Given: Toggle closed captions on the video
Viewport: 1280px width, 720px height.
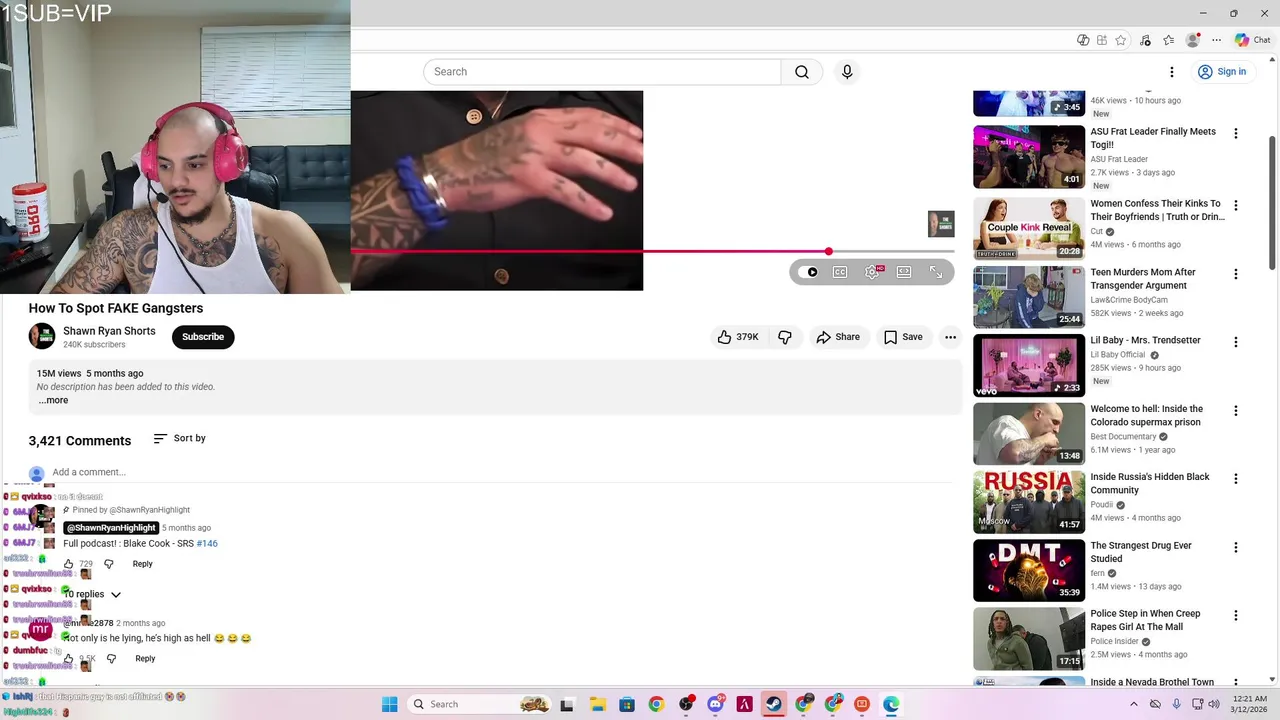Looking at the screenshot, I should click(x=840, y=272).
